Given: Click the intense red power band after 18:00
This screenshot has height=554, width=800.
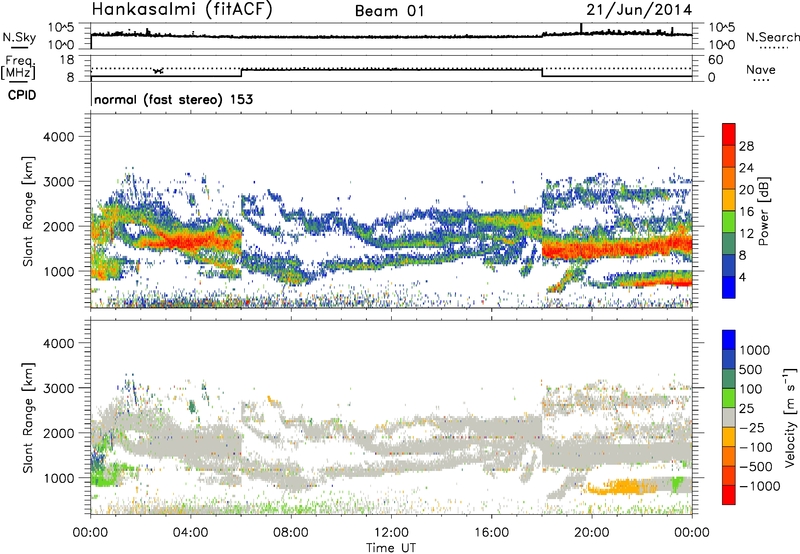Looking at the screenshot, I should [617, 248].
